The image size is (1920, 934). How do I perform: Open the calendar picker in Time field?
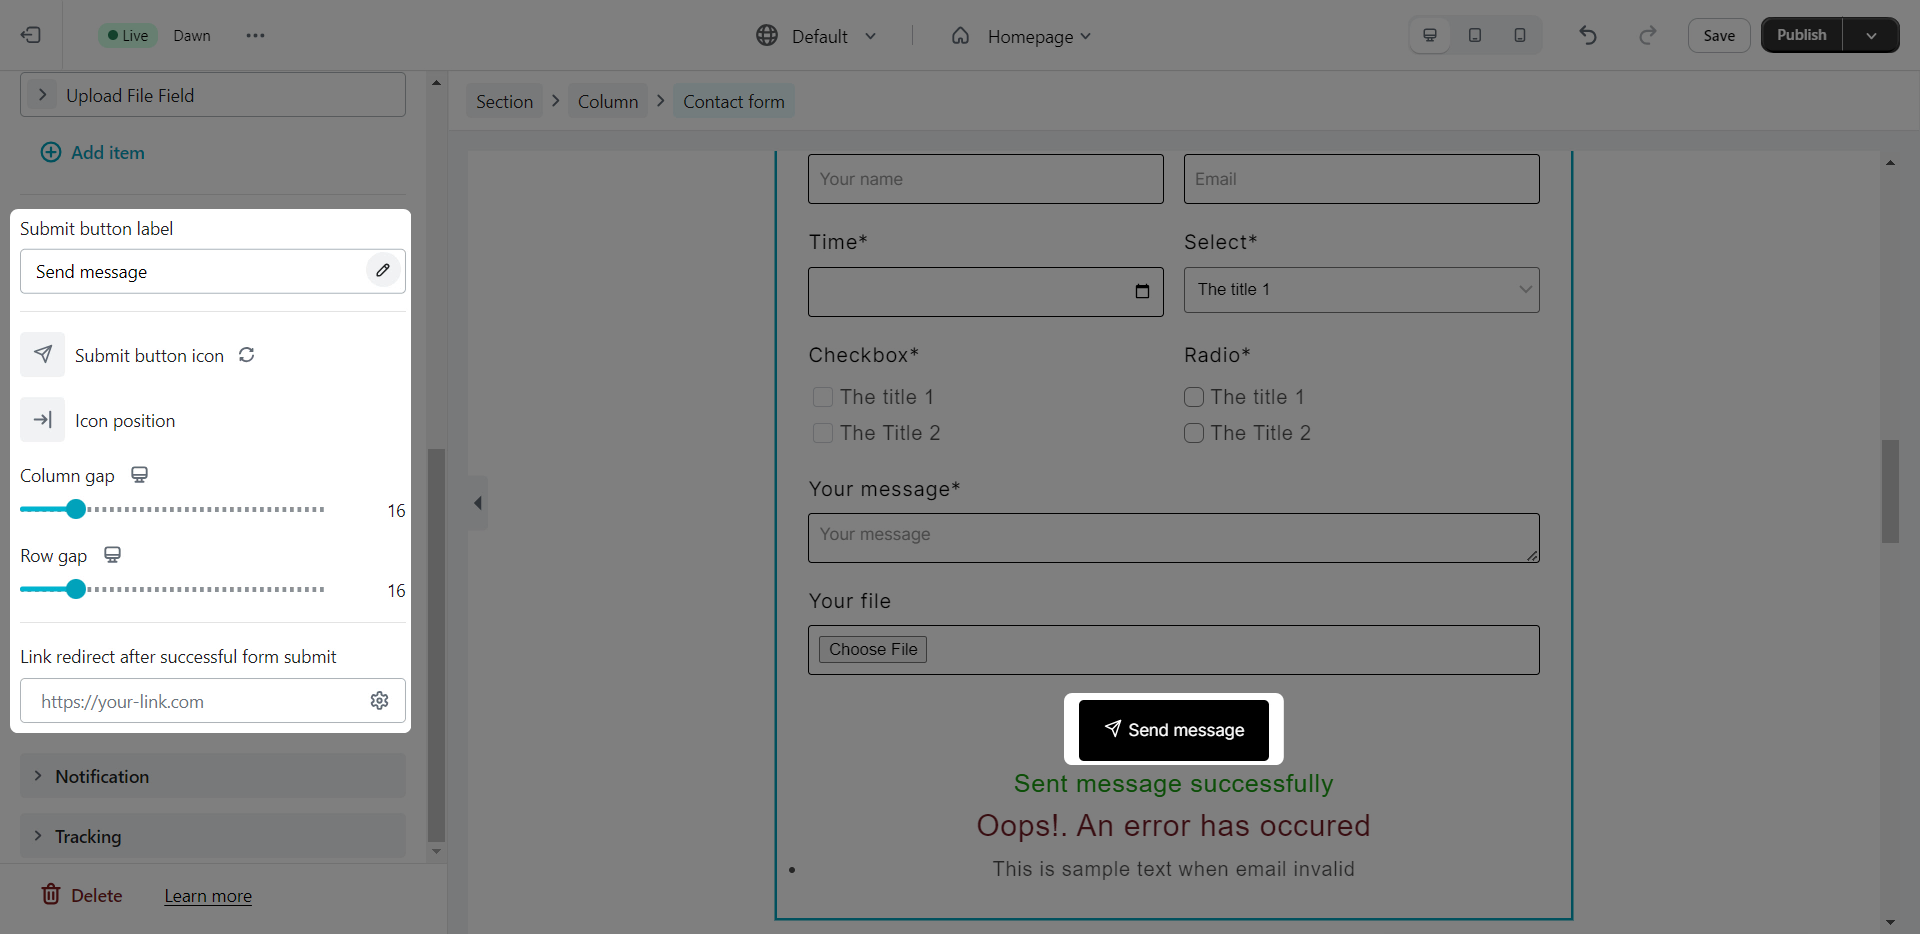(1142, 291)
